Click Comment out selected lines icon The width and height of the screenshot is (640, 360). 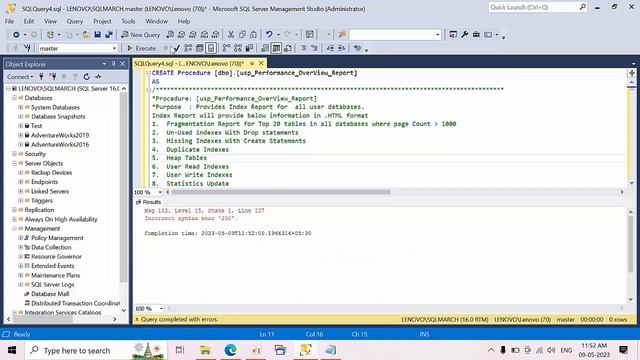pyautogui.click(x=303, y=48)
